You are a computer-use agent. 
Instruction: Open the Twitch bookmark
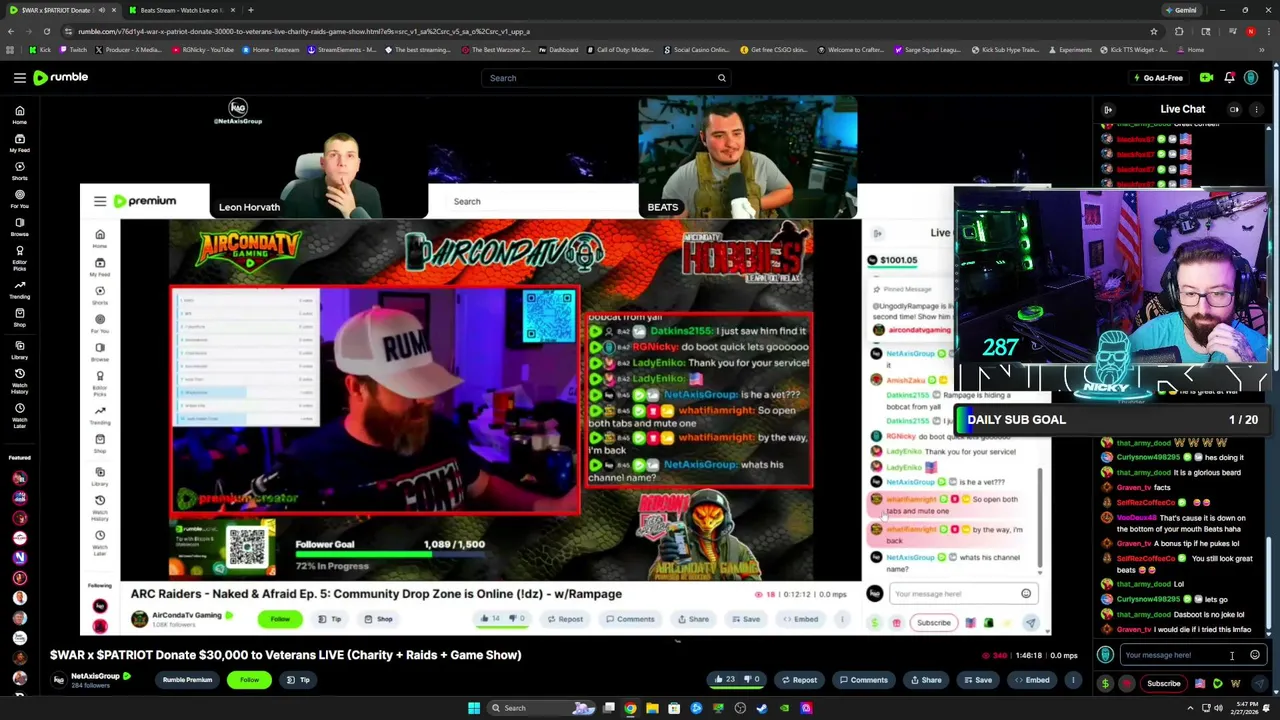point(73,50)
